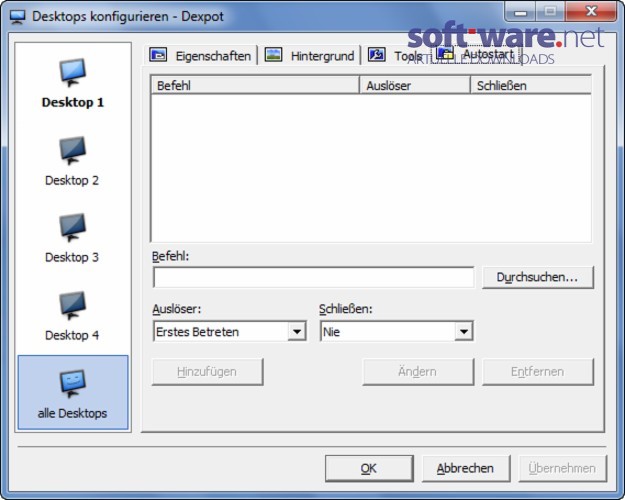This screenshot has height=500, width=625.
Task: Open the Auslöser dropdown arrow
Action: [x=297, y=331]
